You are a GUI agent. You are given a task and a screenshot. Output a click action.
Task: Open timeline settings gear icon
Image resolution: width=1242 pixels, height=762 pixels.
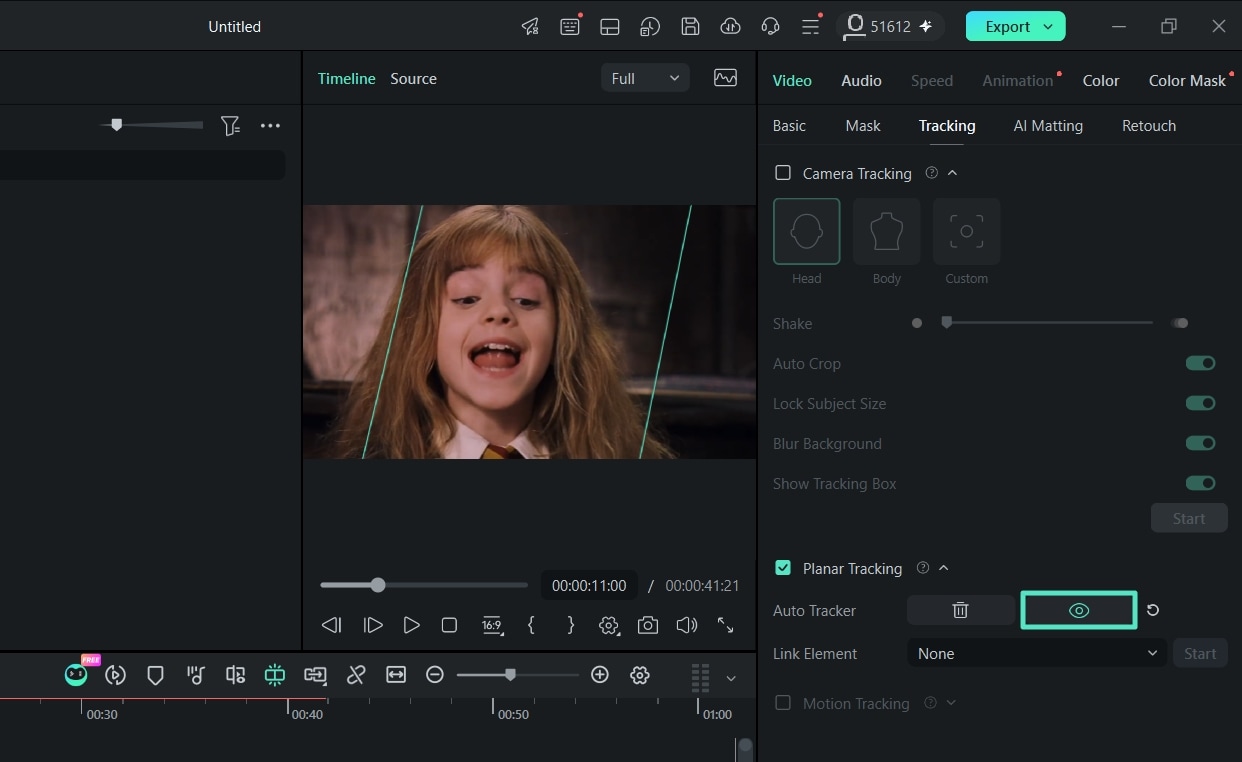640,675
